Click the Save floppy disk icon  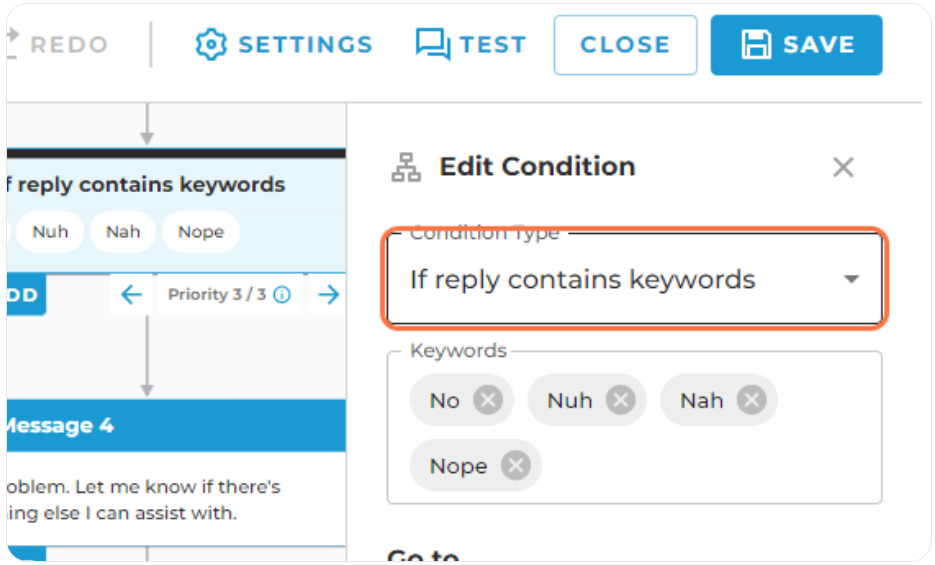tap(756, 45)
